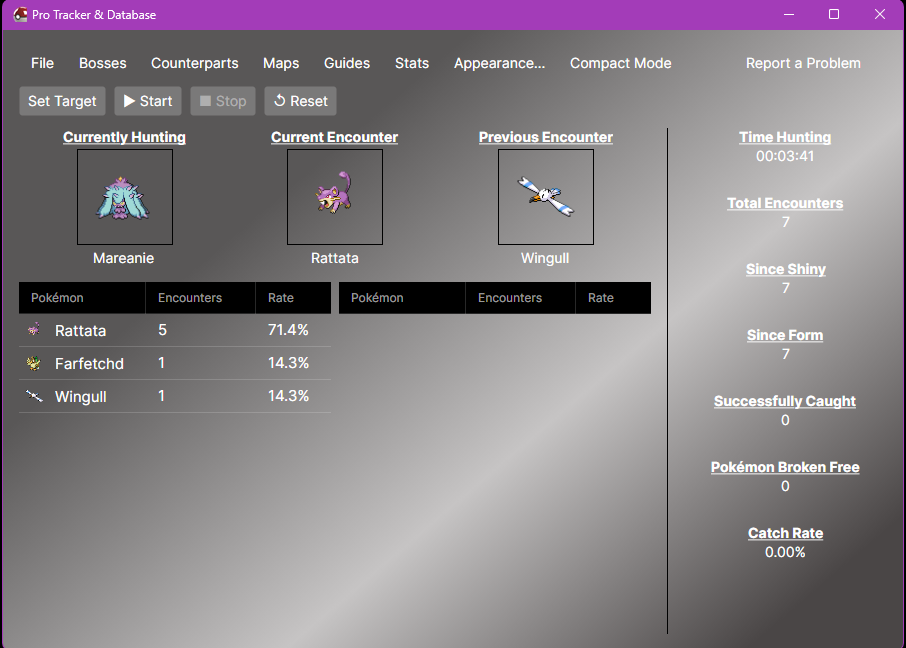906x648 pixels.
Task: Open the Guides menu
Action: [347, 63]
